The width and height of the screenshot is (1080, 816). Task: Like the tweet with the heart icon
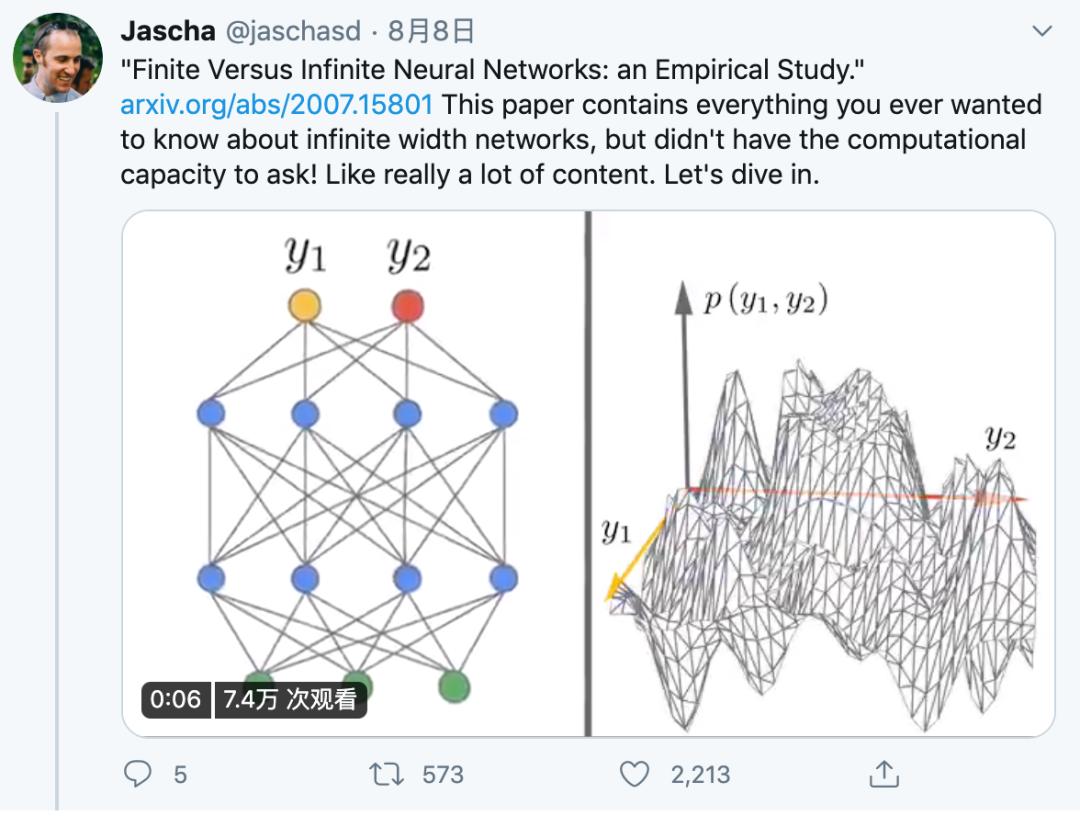(x=634, y=773)
